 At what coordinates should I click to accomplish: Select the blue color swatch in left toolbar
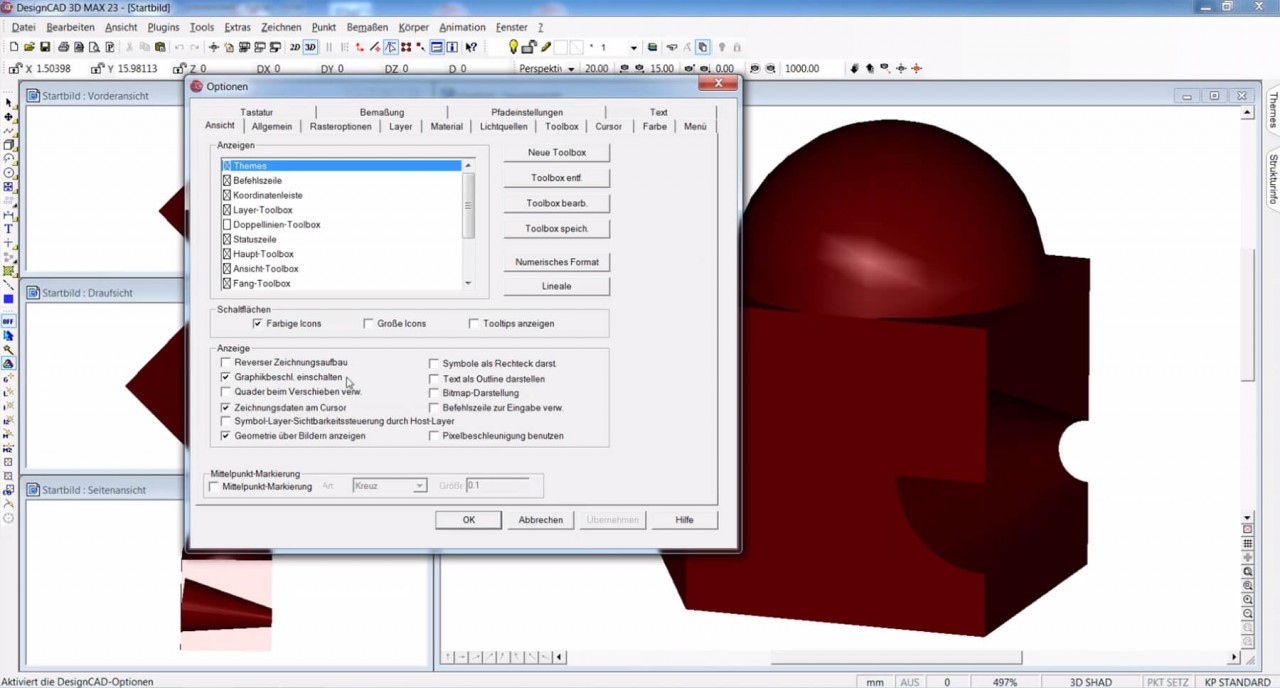tap(8, 300)
